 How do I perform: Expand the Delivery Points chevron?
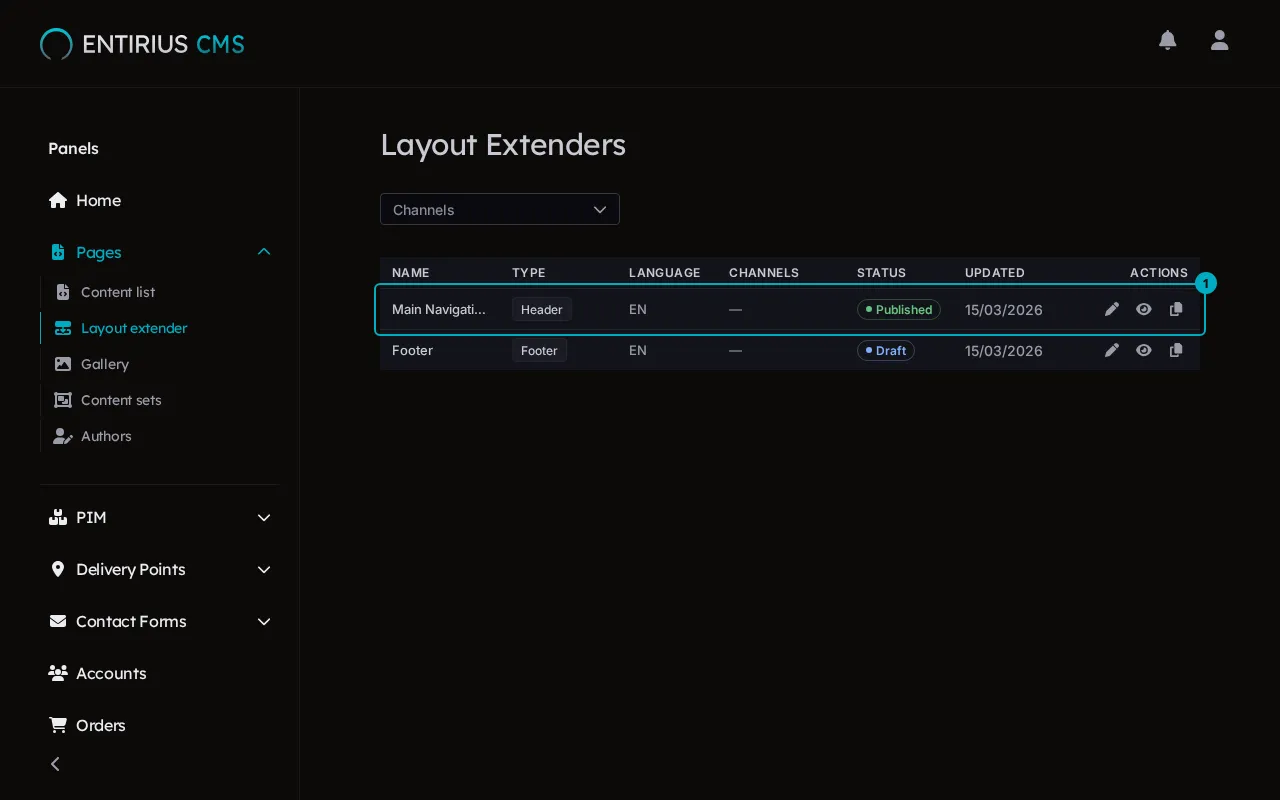tap(264, 569)
